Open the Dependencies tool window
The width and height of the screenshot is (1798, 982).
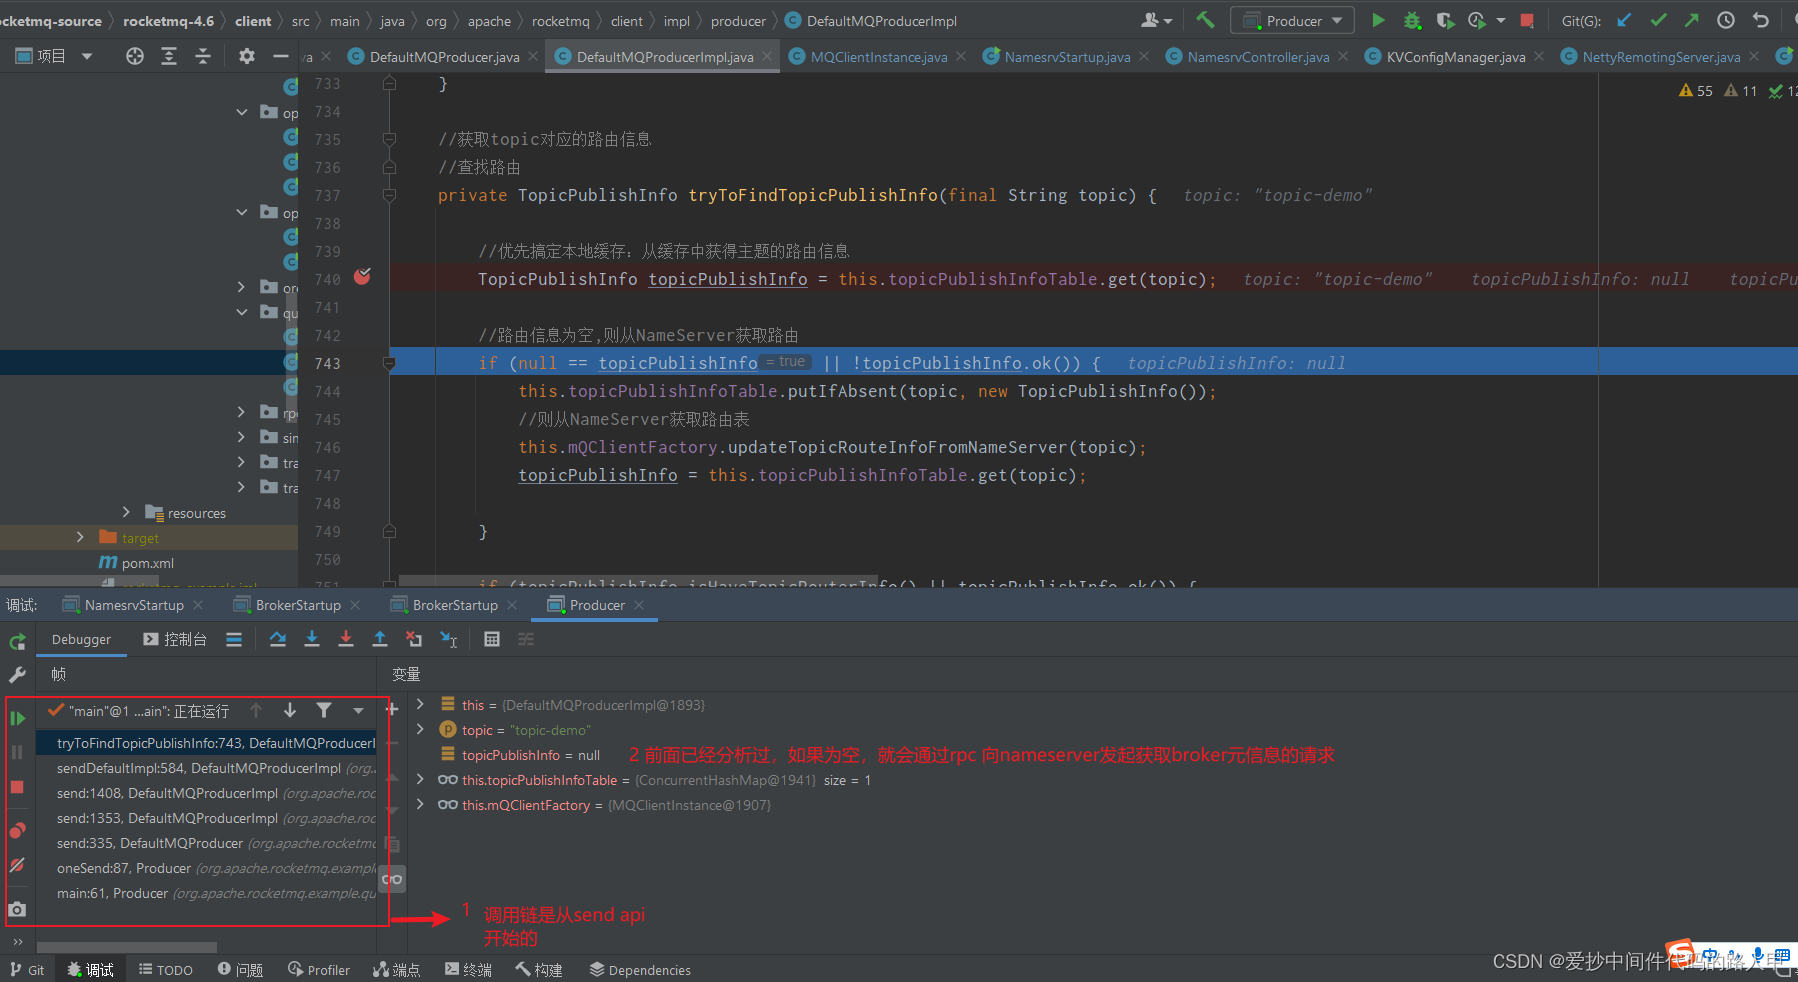tap(640, 970)
